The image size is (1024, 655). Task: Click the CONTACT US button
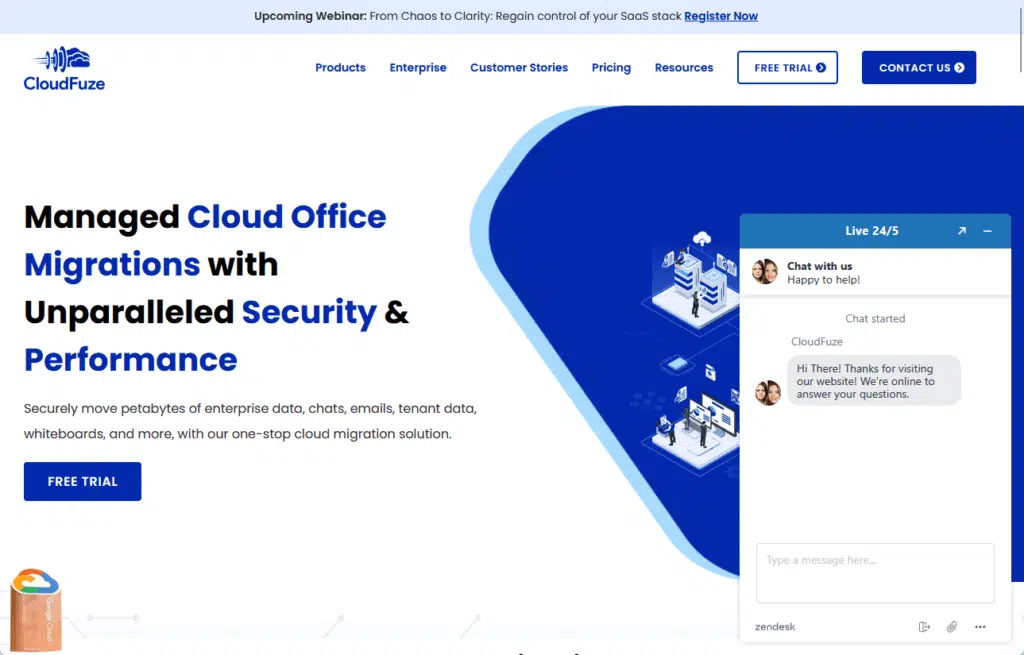tap(919, 67)
